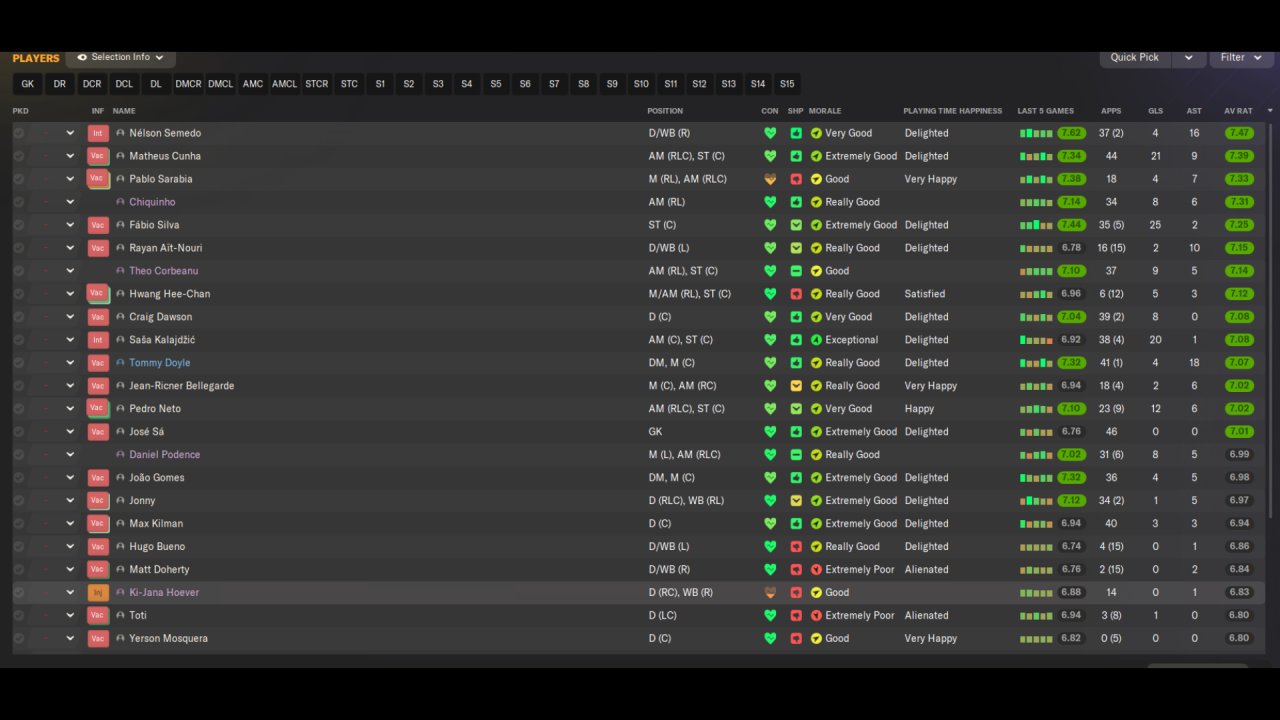Click the Vac status badge for Matheus Cunha

click(x=97, y=156)
